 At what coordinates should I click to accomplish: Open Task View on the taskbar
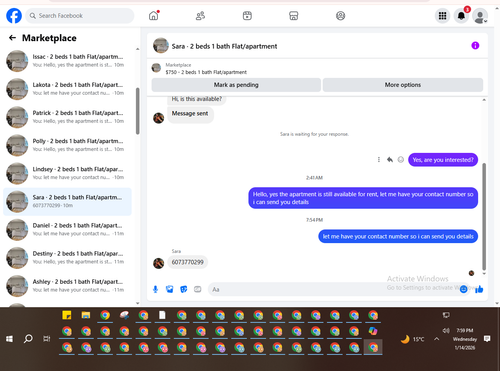[x=47, y=339]
